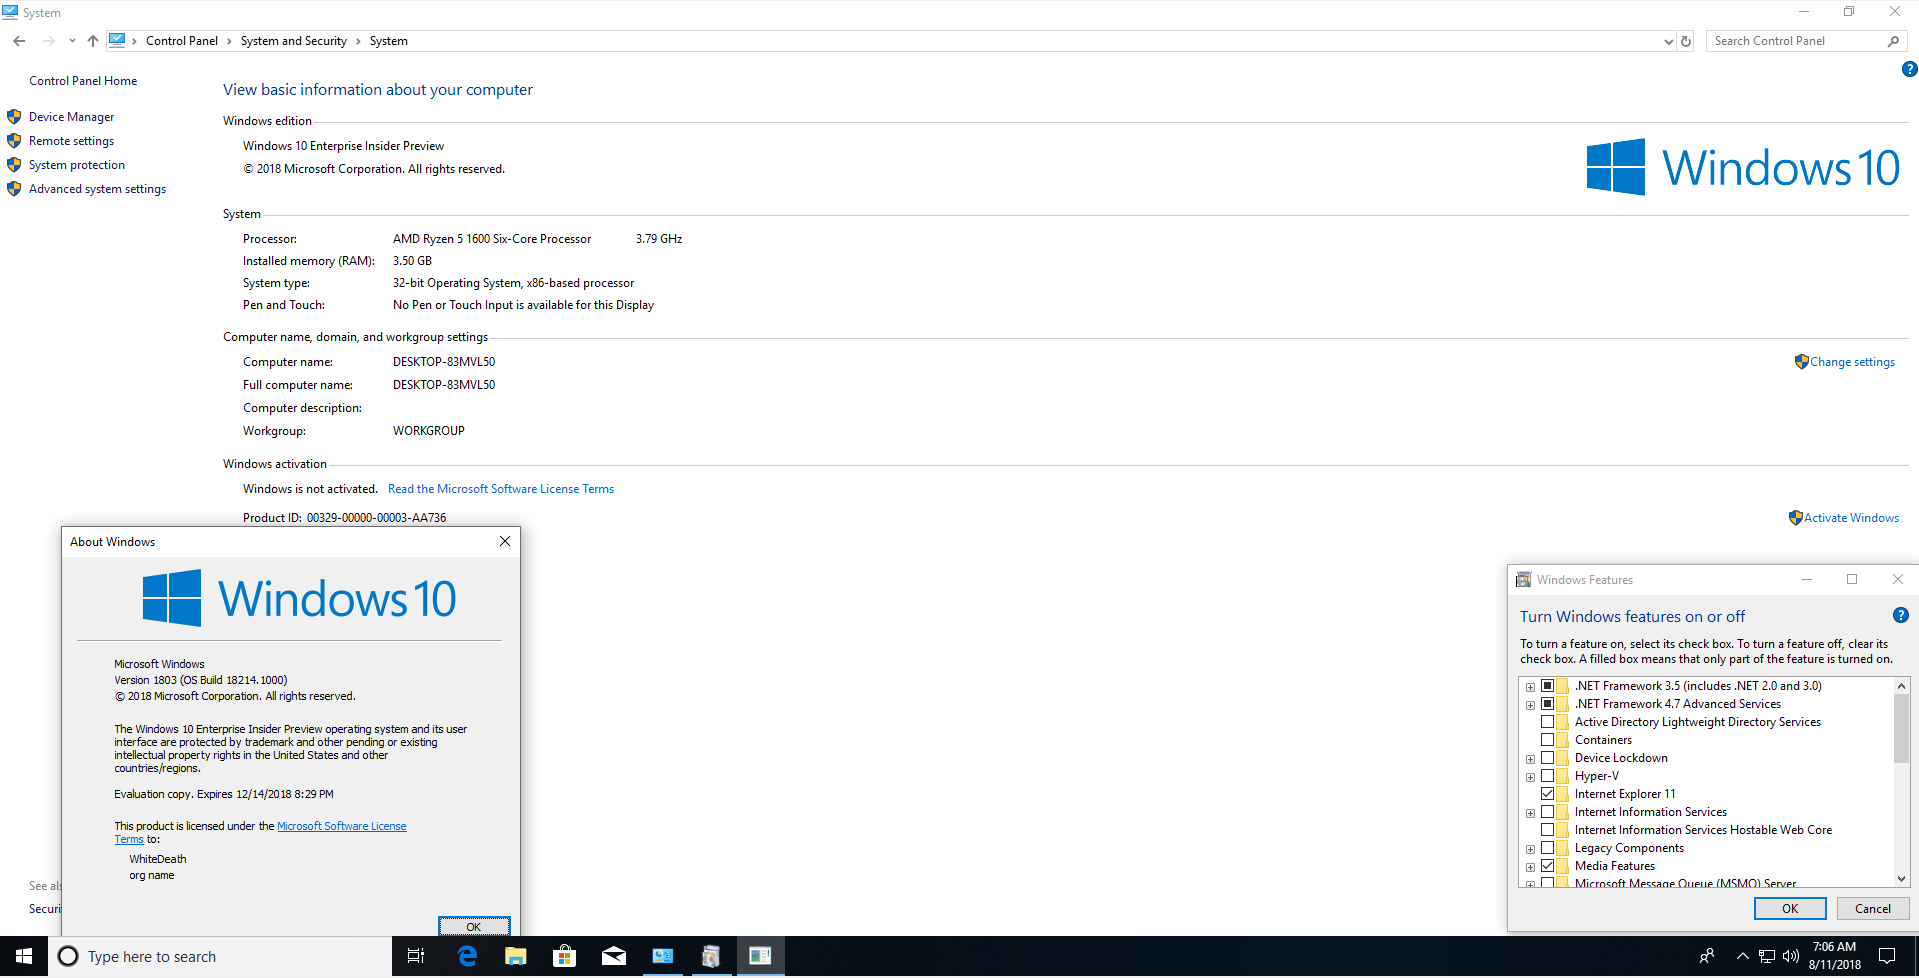Open Device Manager from the sidebar
1919x978 pixels.
[71, 117]
